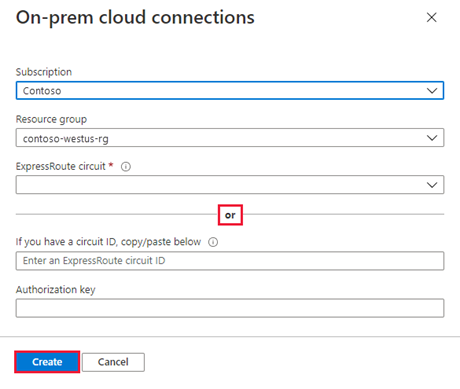Click the ExpressRoute circuit label text

pyautogui.click(x=61, y=166)
